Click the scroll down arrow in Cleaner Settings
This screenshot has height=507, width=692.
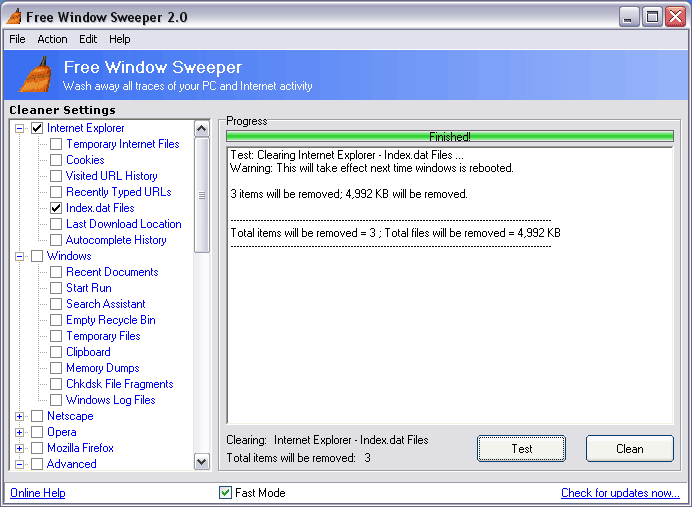[x=202, y=462]
